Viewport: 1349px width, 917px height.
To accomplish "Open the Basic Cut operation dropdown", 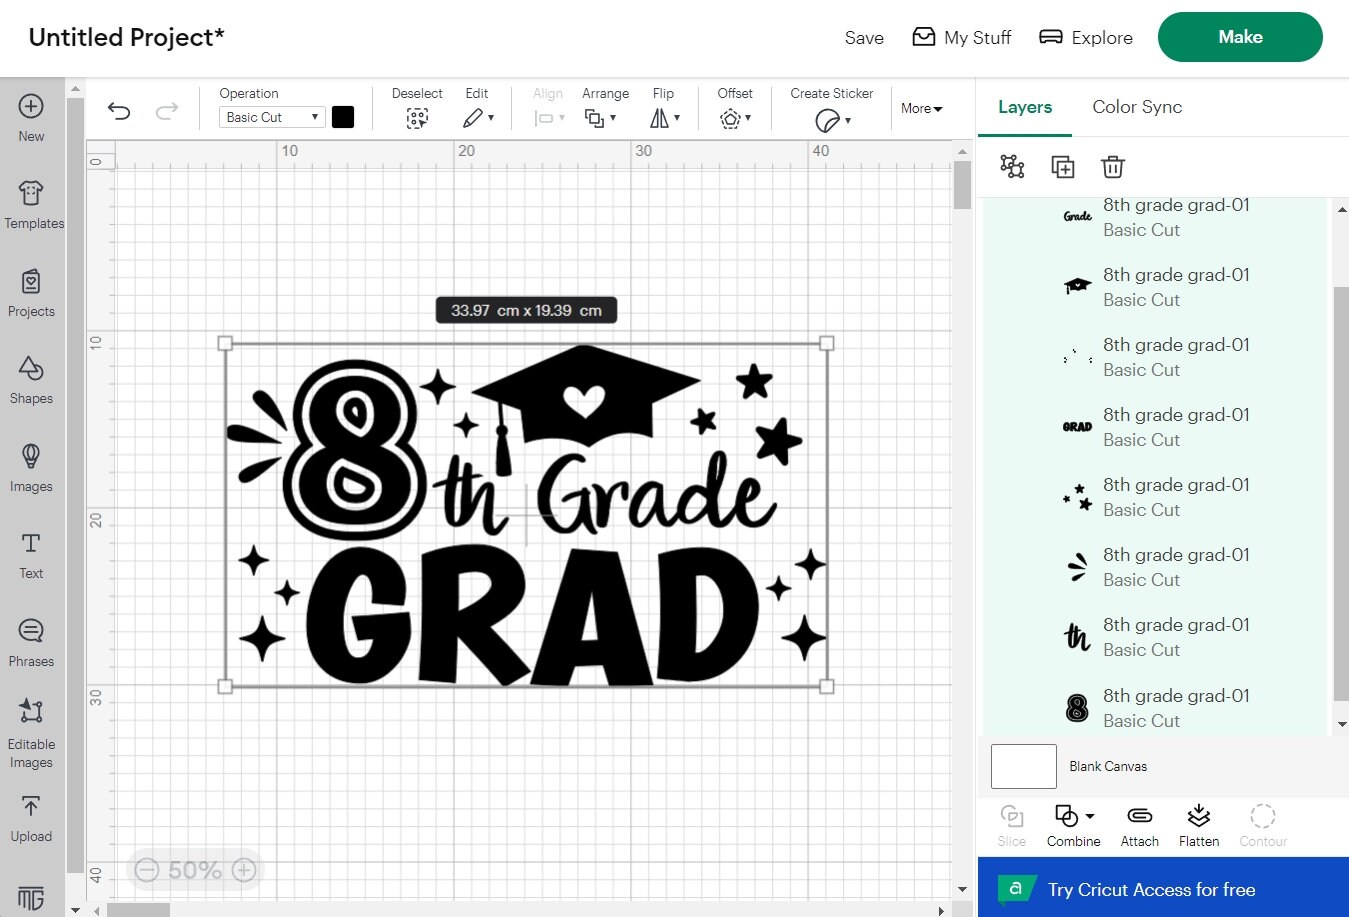I will (x=270, y=117).
